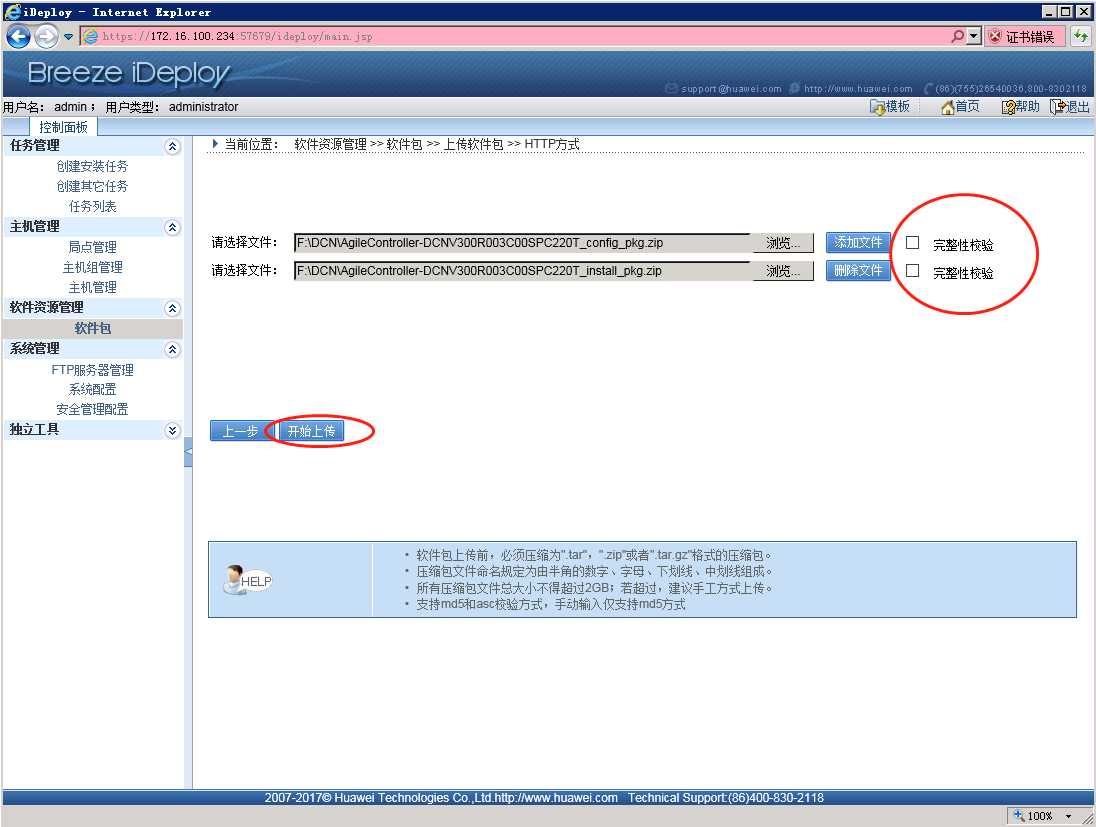
Task: Click the browser Back arrow button
Action: pyautogui.click(x=18, y=36)
